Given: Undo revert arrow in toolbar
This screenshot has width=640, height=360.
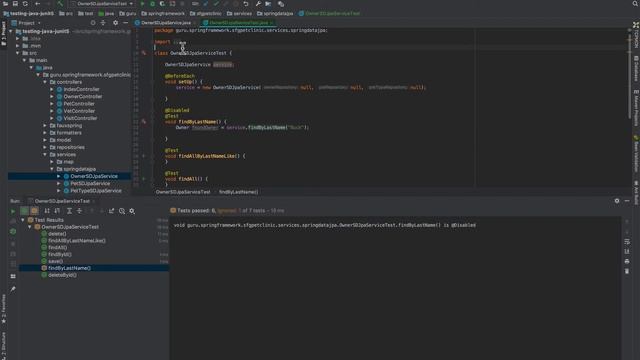Looking at the screenshot, I should point(246,4).
